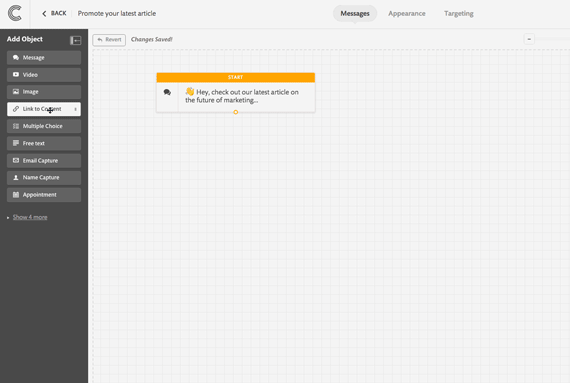Add a Name Capture object

pos(44,177)
